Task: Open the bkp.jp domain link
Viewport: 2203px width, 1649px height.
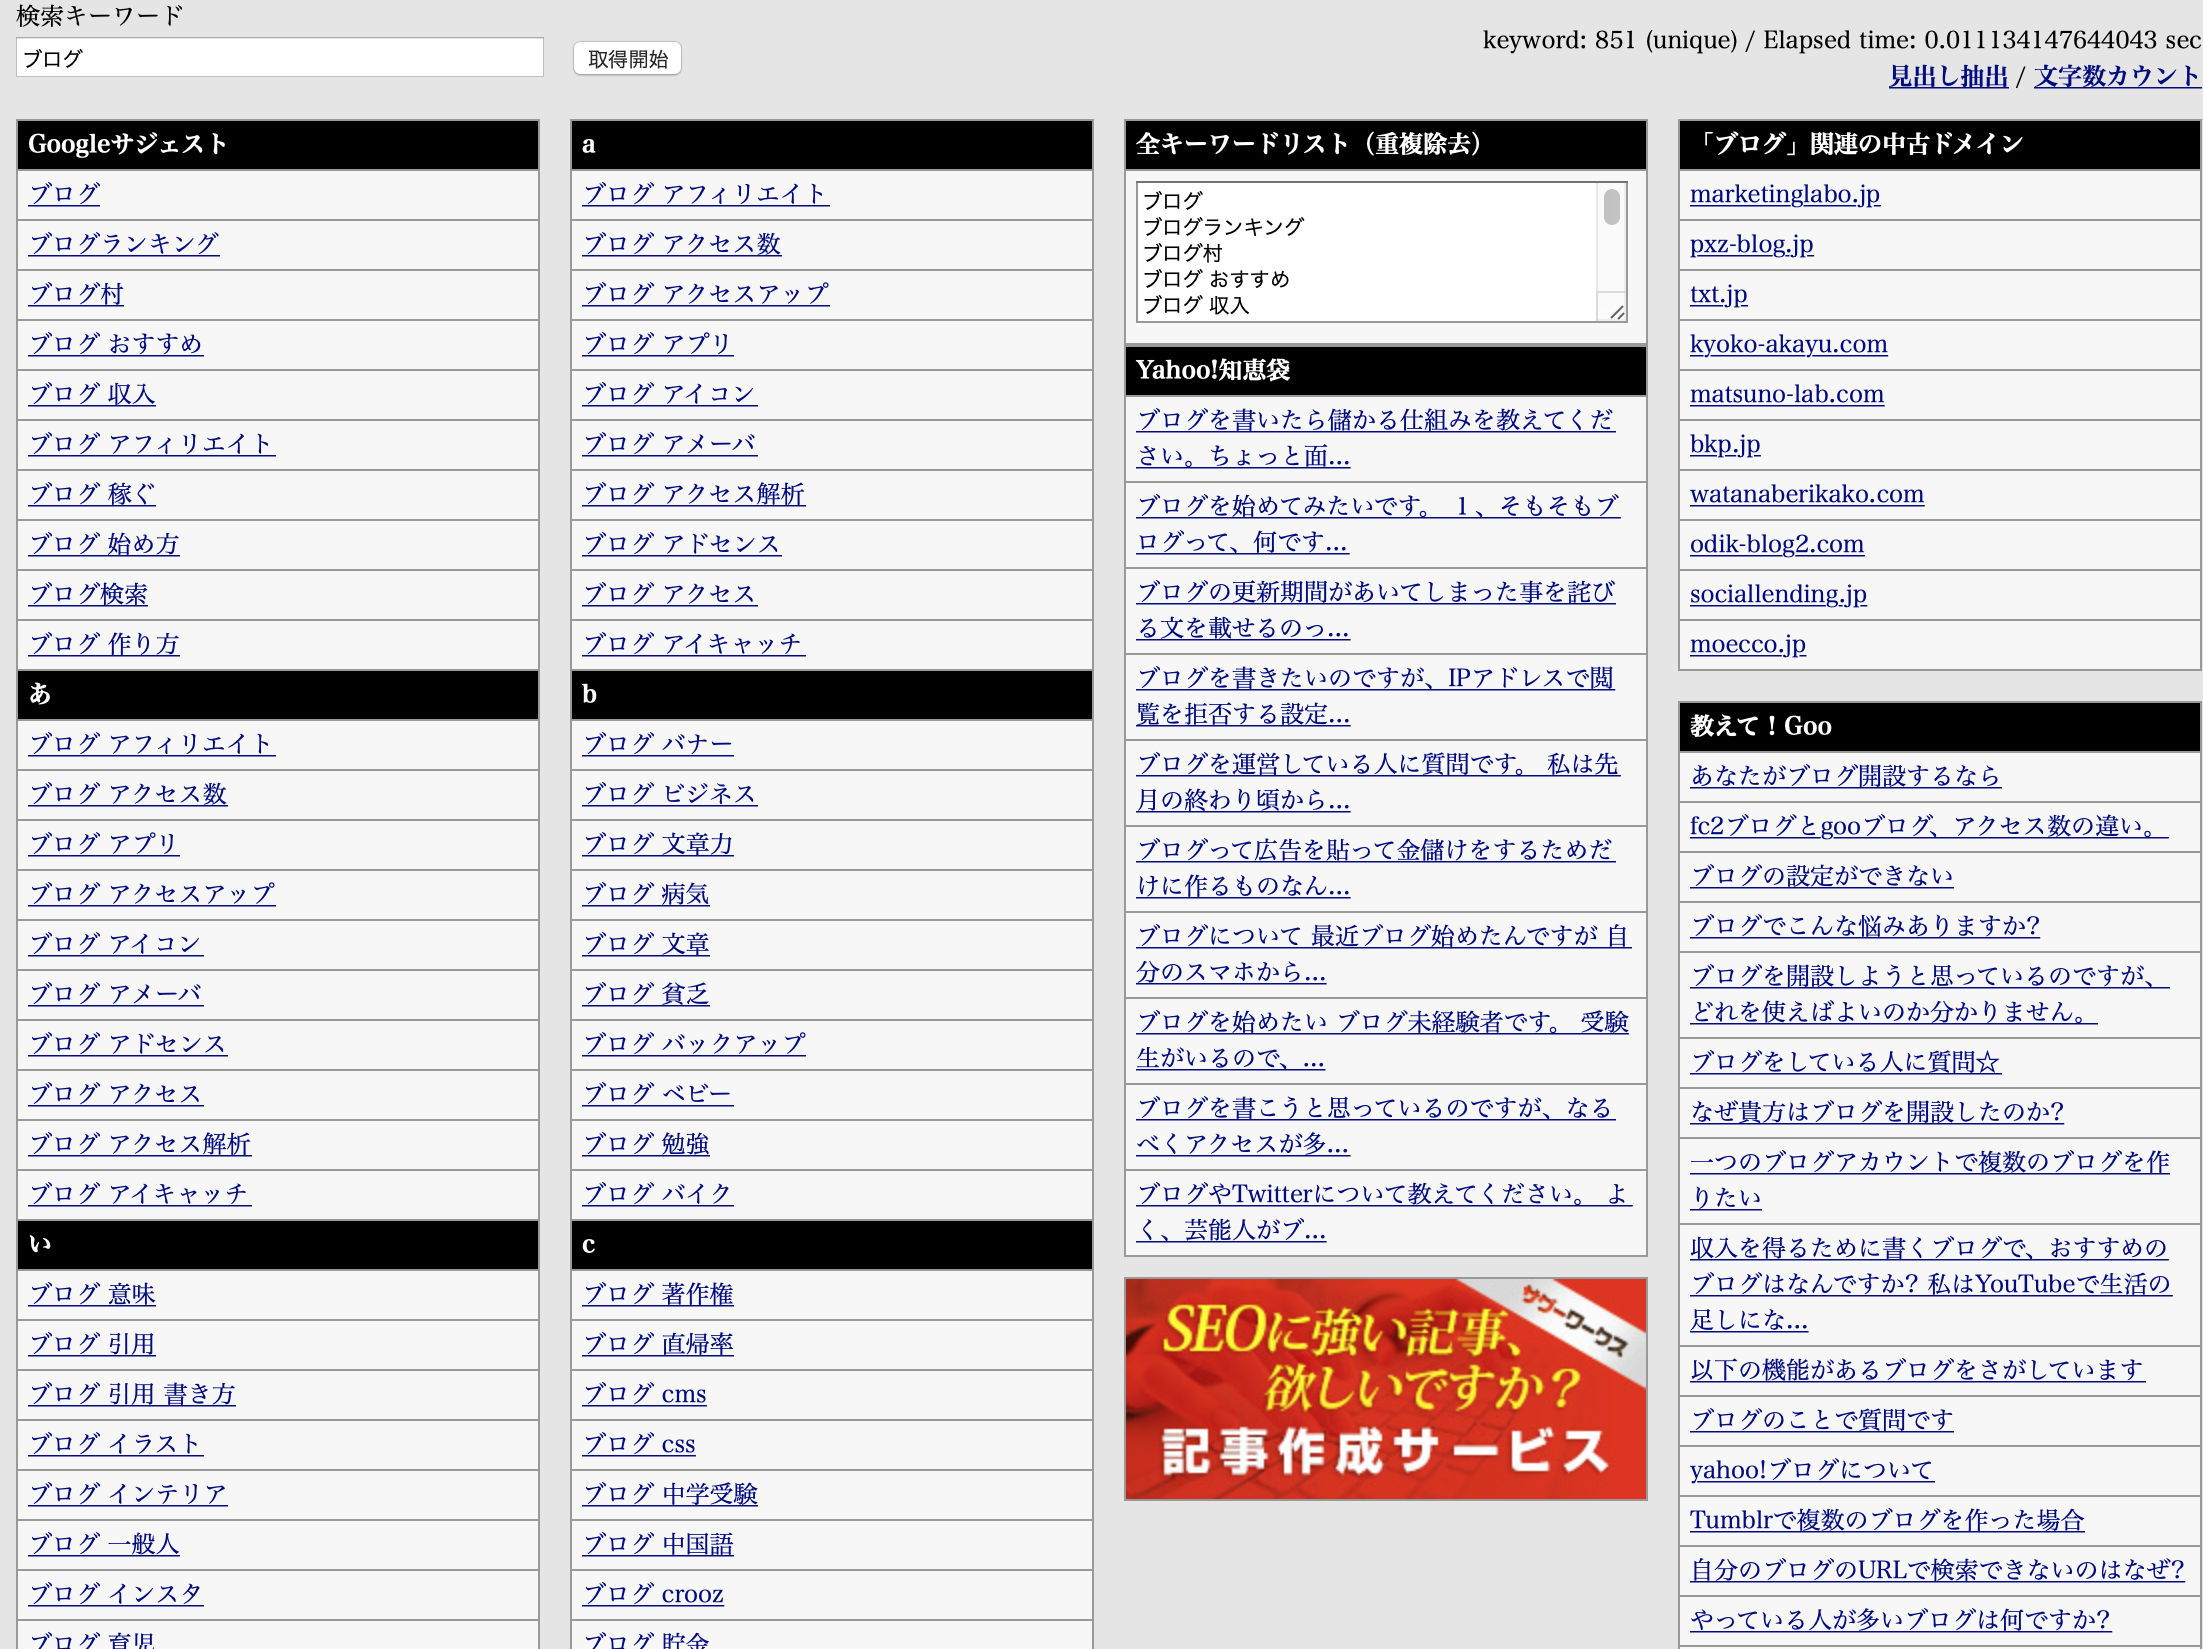Action: (1725, 444)
